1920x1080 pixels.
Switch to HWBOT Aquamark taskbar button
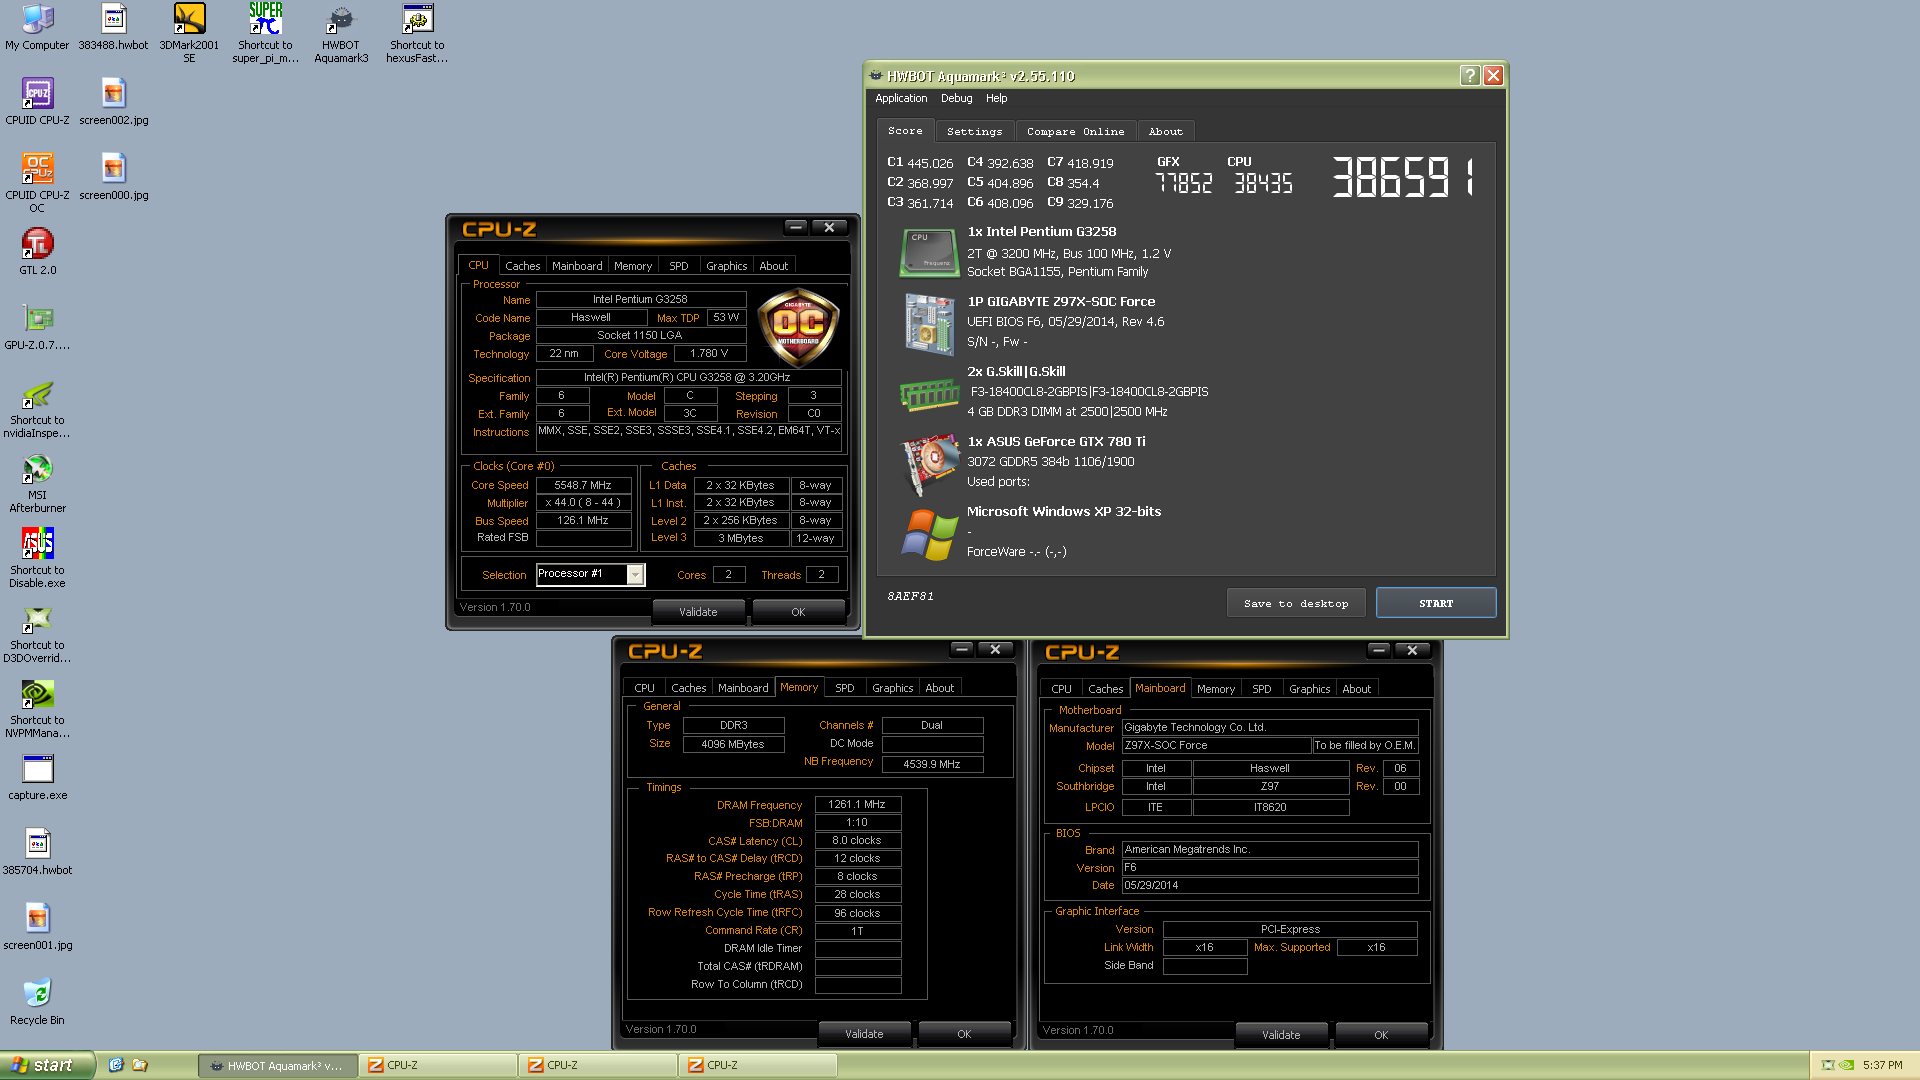pyautogui.click(x=277, y=1065)
